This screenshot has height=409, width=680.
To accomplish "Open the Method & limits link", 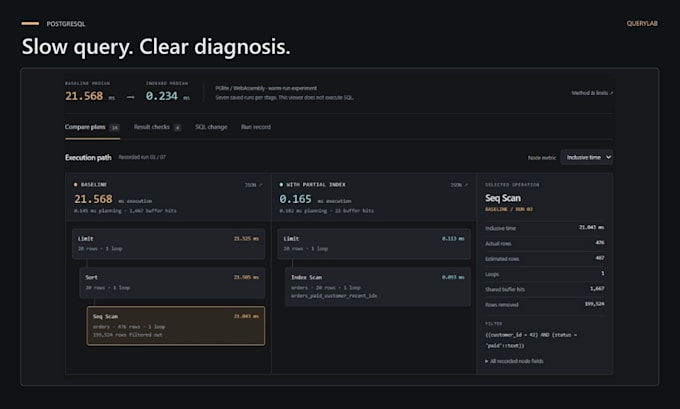I will [592, 93].
